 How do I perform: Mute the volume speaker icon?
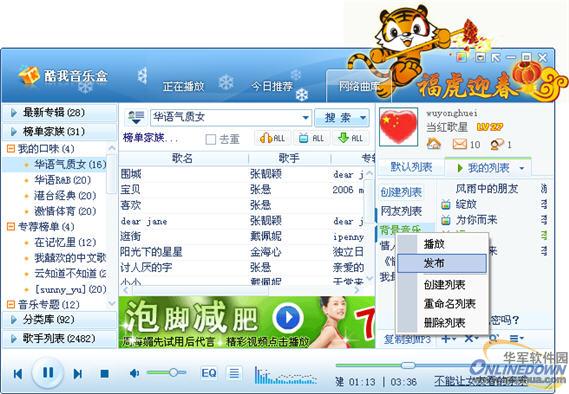(135, 373)
